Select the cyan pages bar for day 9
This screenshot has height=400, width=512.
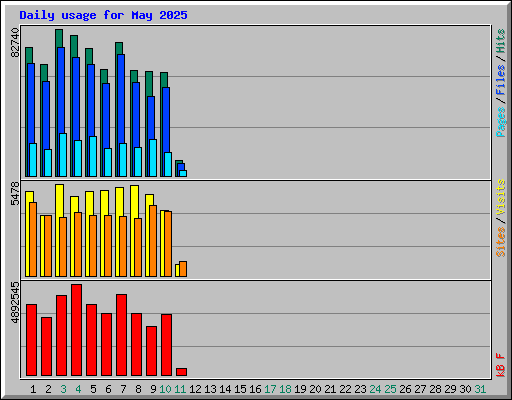pyautogui.click(x=153, y=158)
